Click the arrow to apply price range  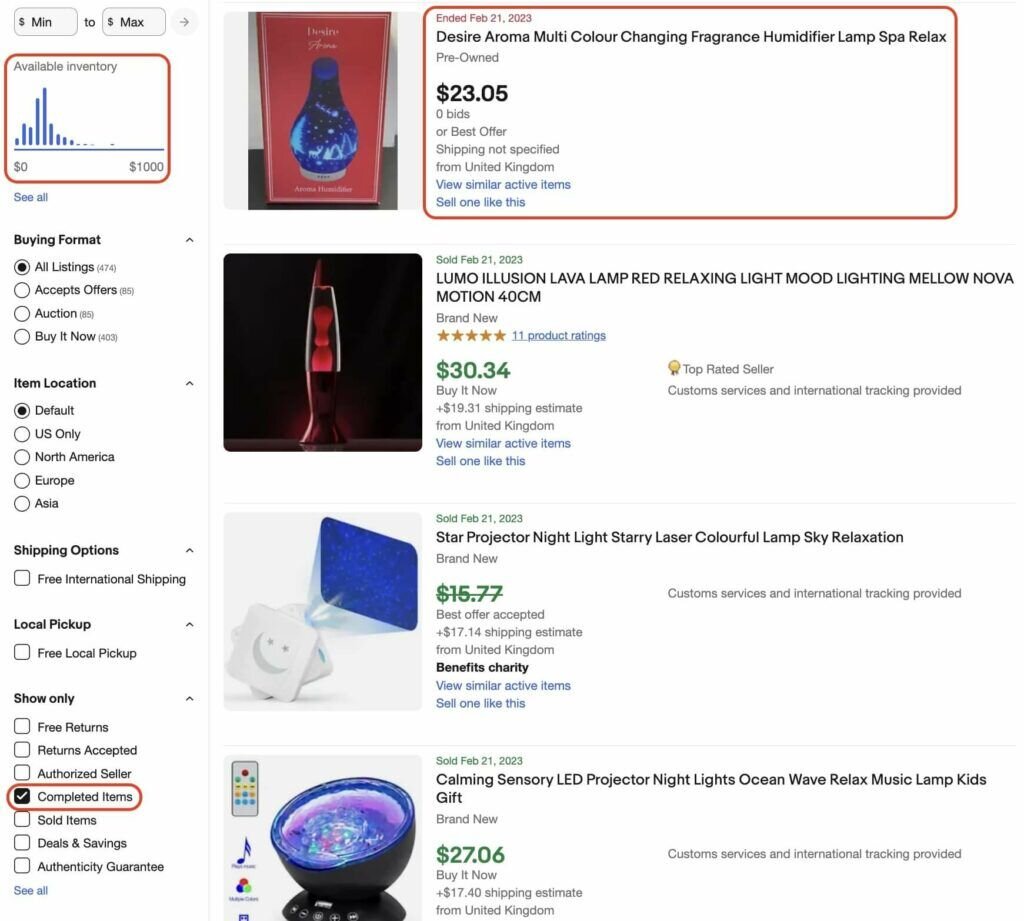click(185, 21)
